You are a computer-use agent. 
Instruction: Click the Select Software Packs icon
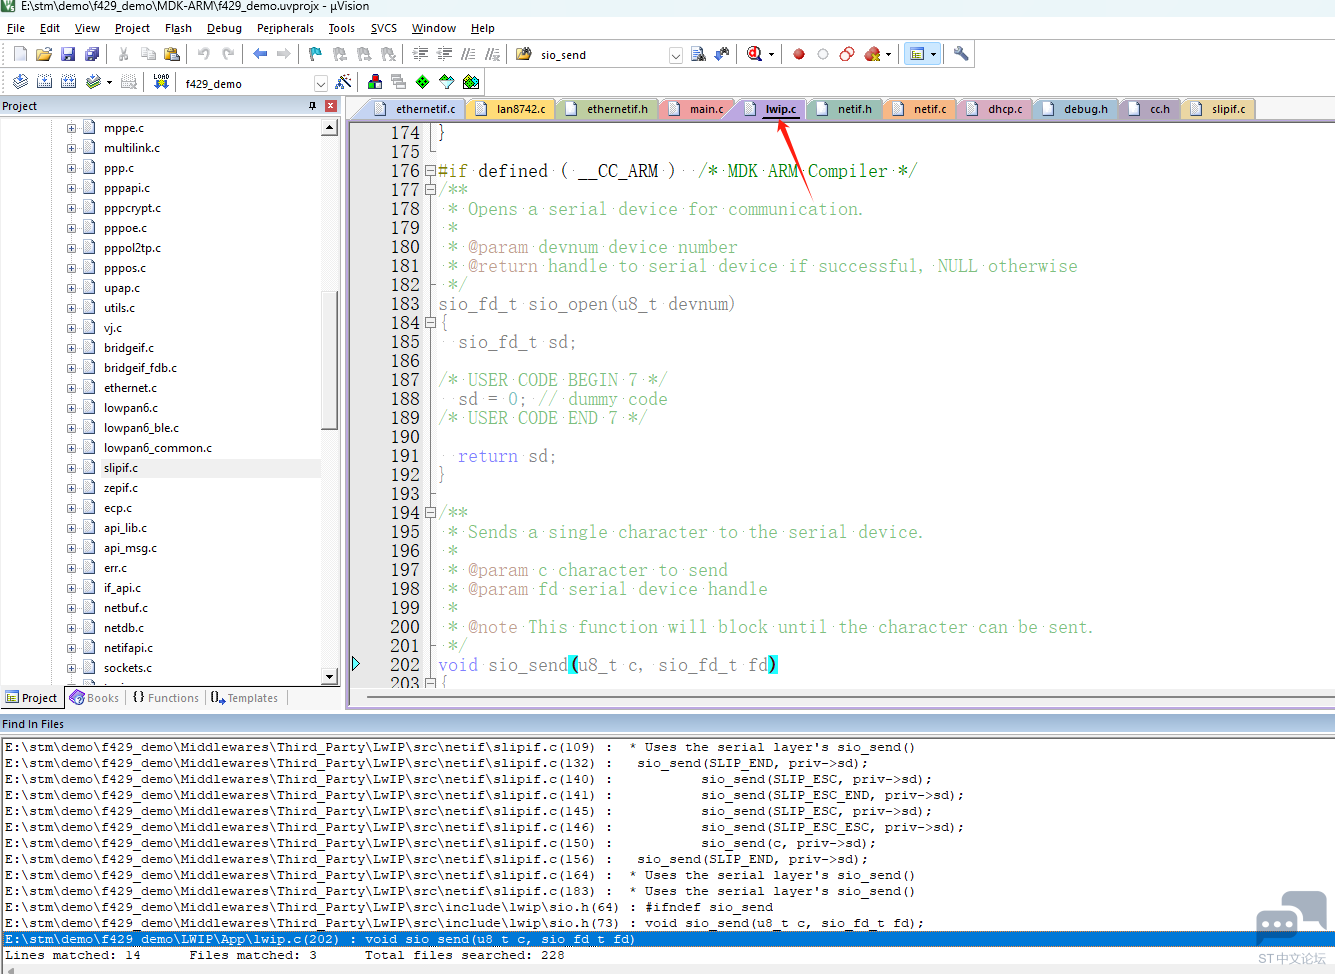tap(447, 82)
